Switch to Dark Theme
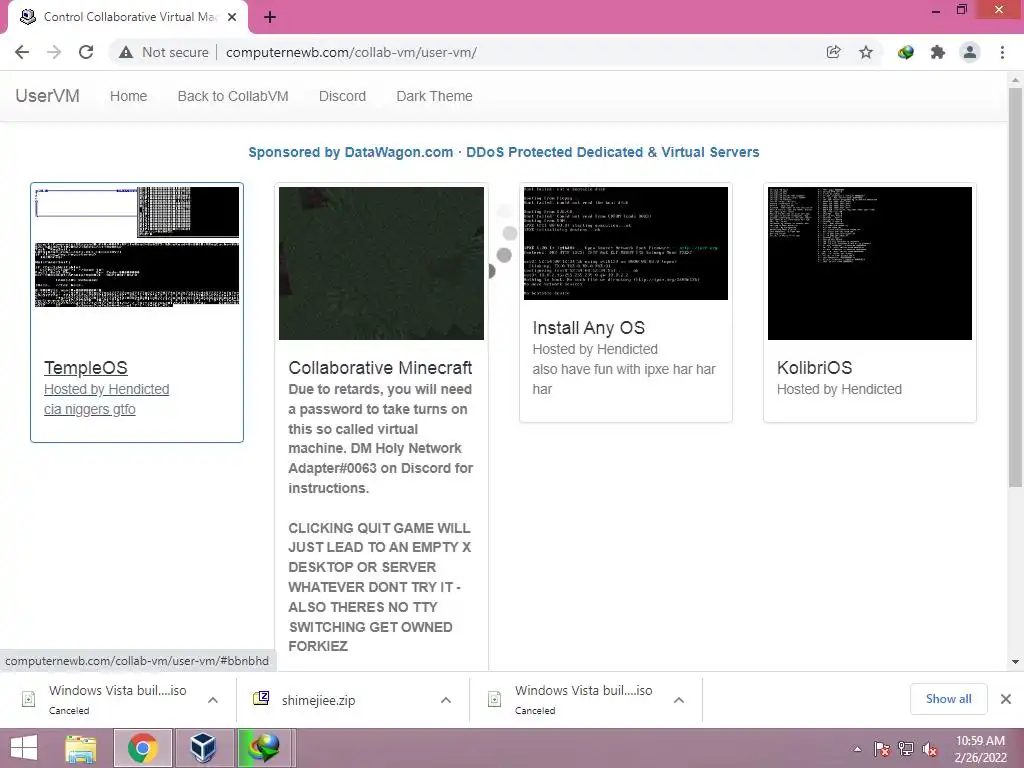1024x768 pixels. [434, 96]
